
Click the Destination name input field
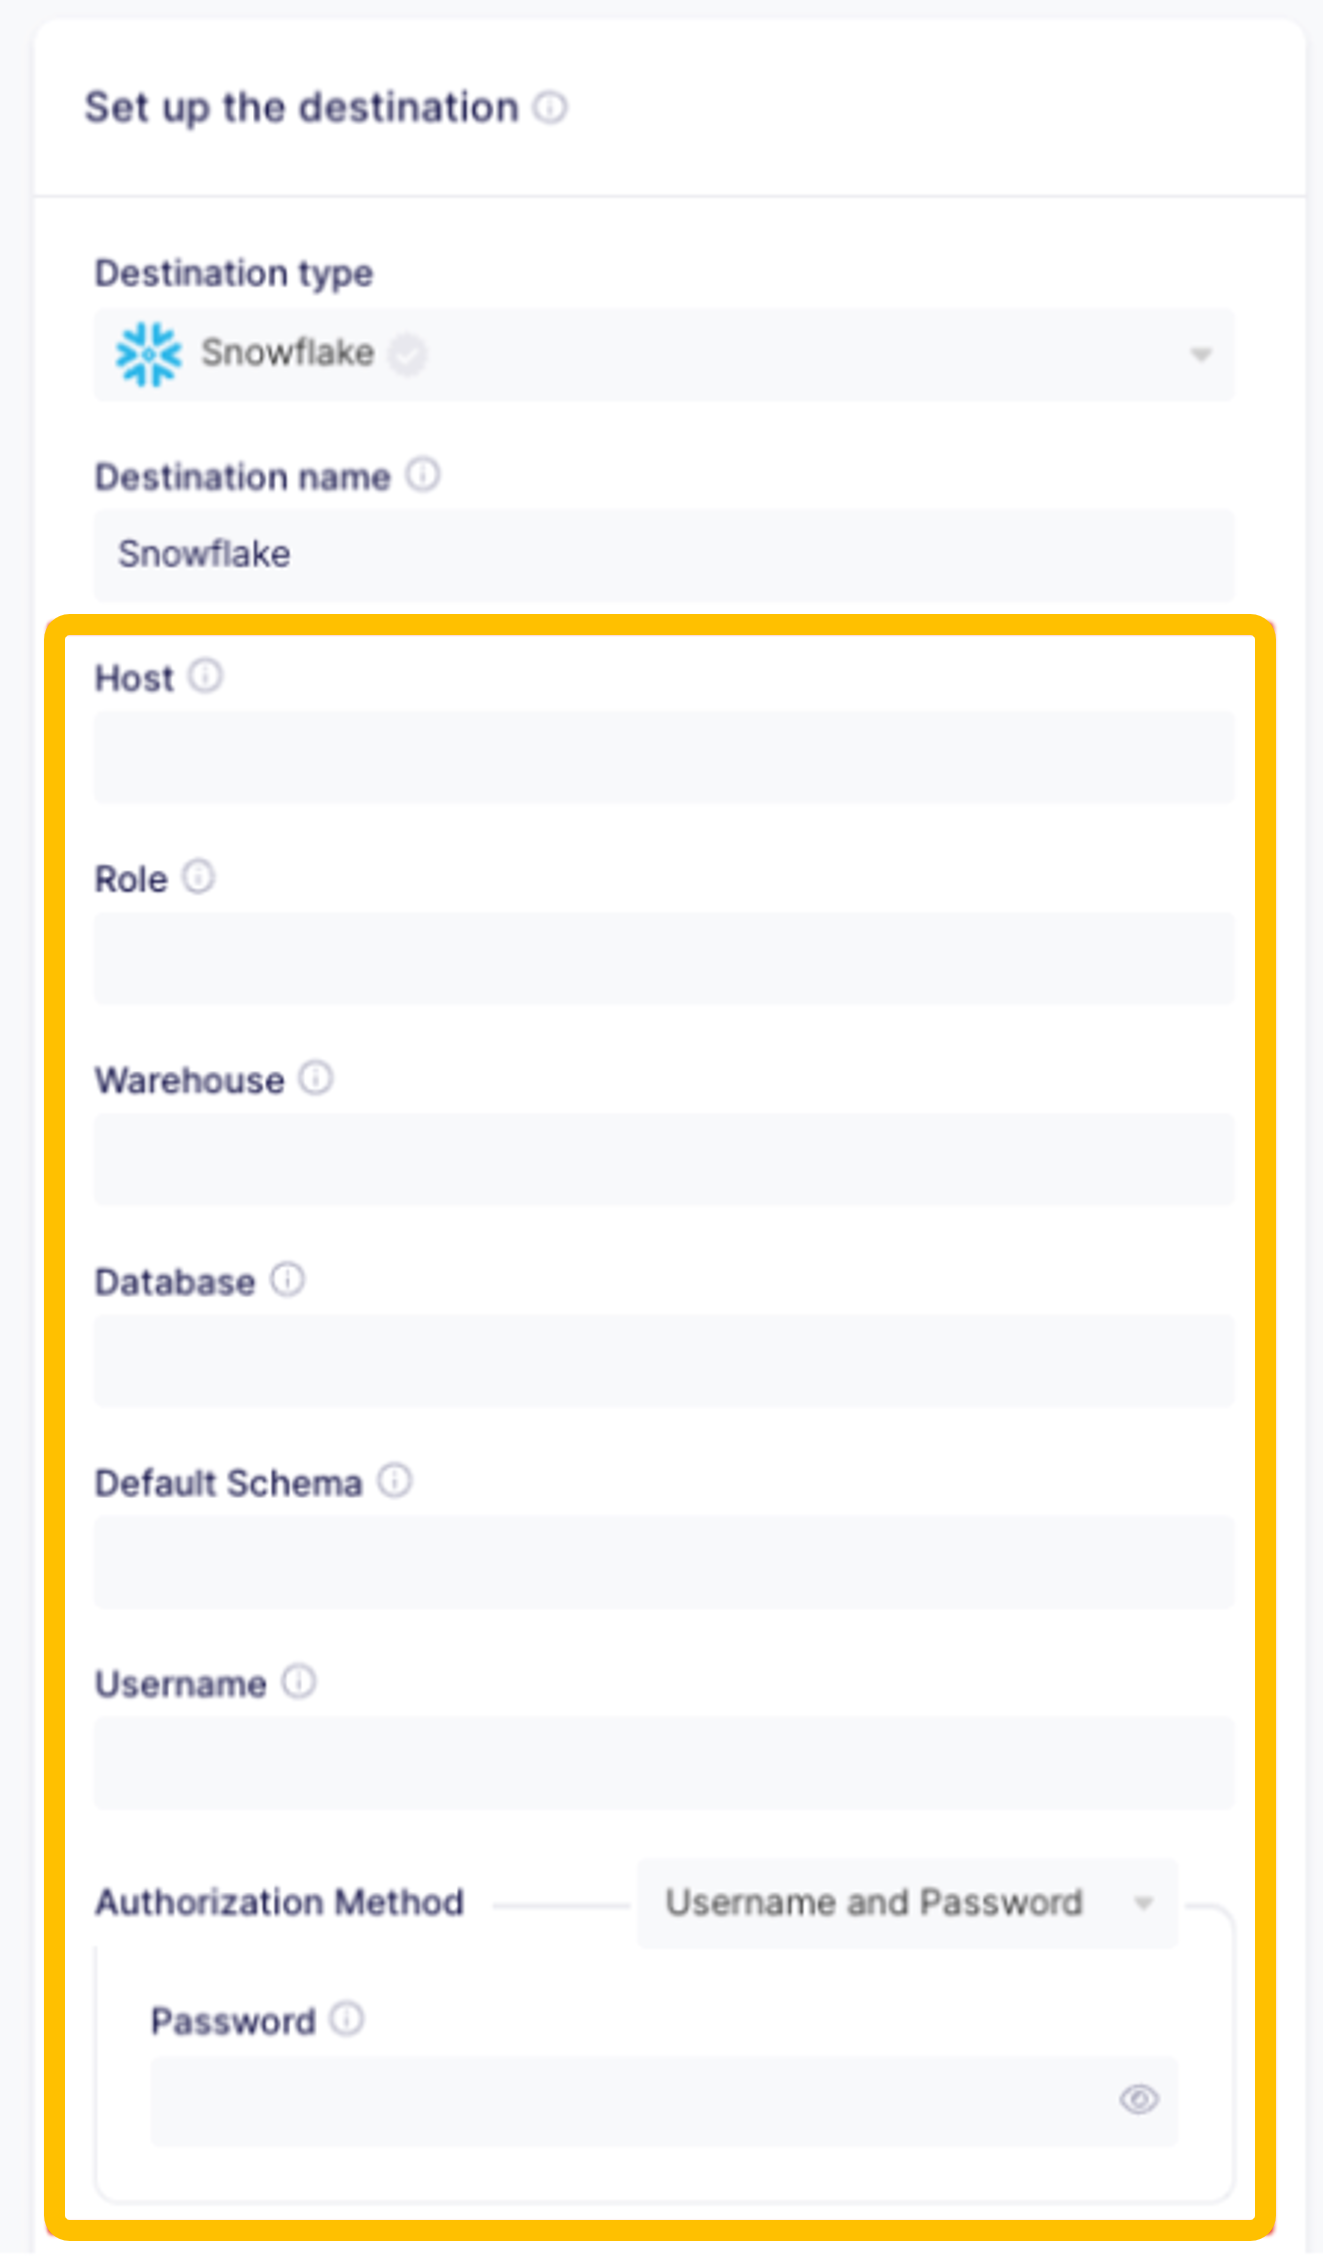[x=664, y=554]
